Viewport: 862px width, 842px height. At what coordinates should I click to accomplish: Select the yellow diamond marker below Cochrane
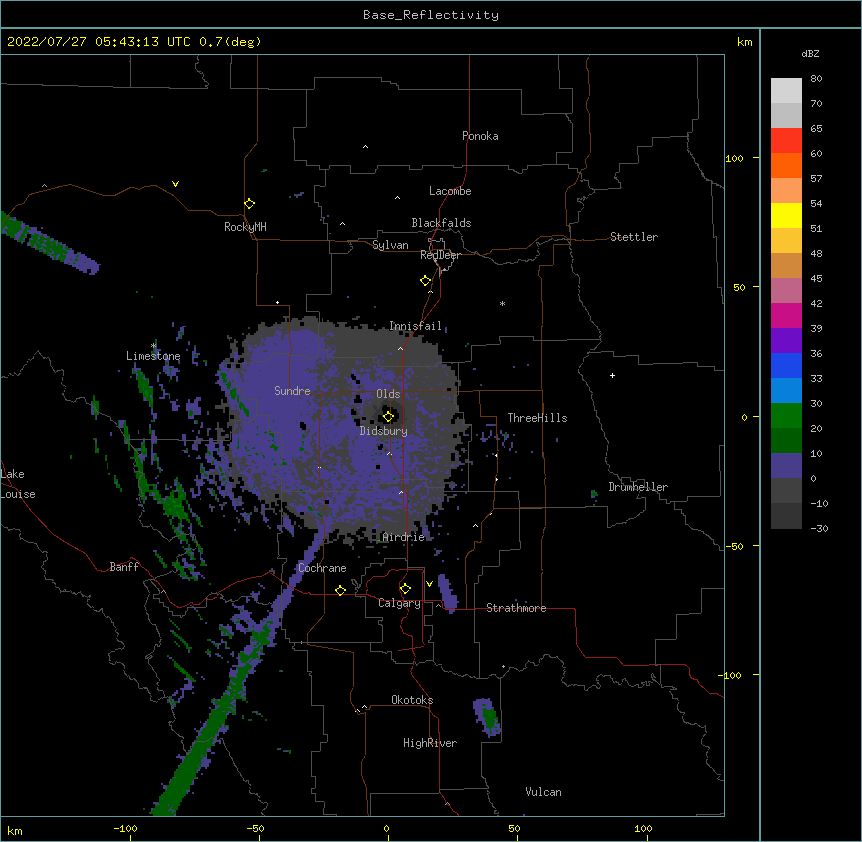(340, 590)
